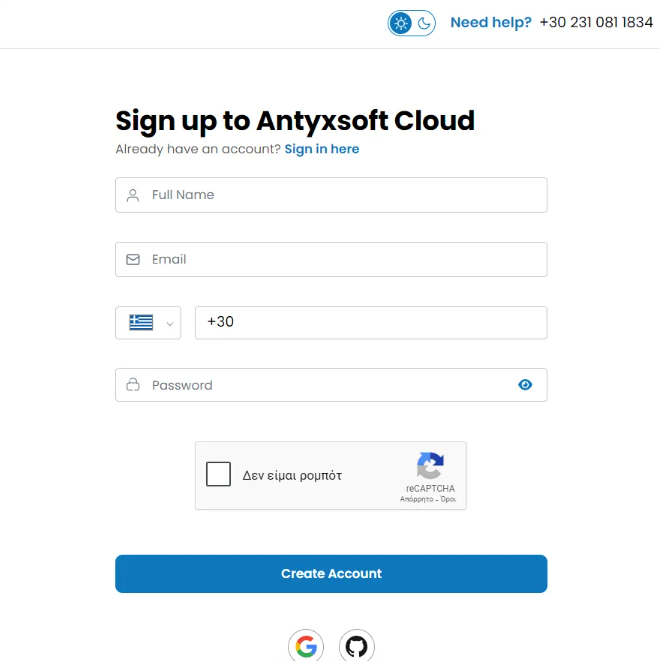Click the phone number field showing +30

click(370, 323)
